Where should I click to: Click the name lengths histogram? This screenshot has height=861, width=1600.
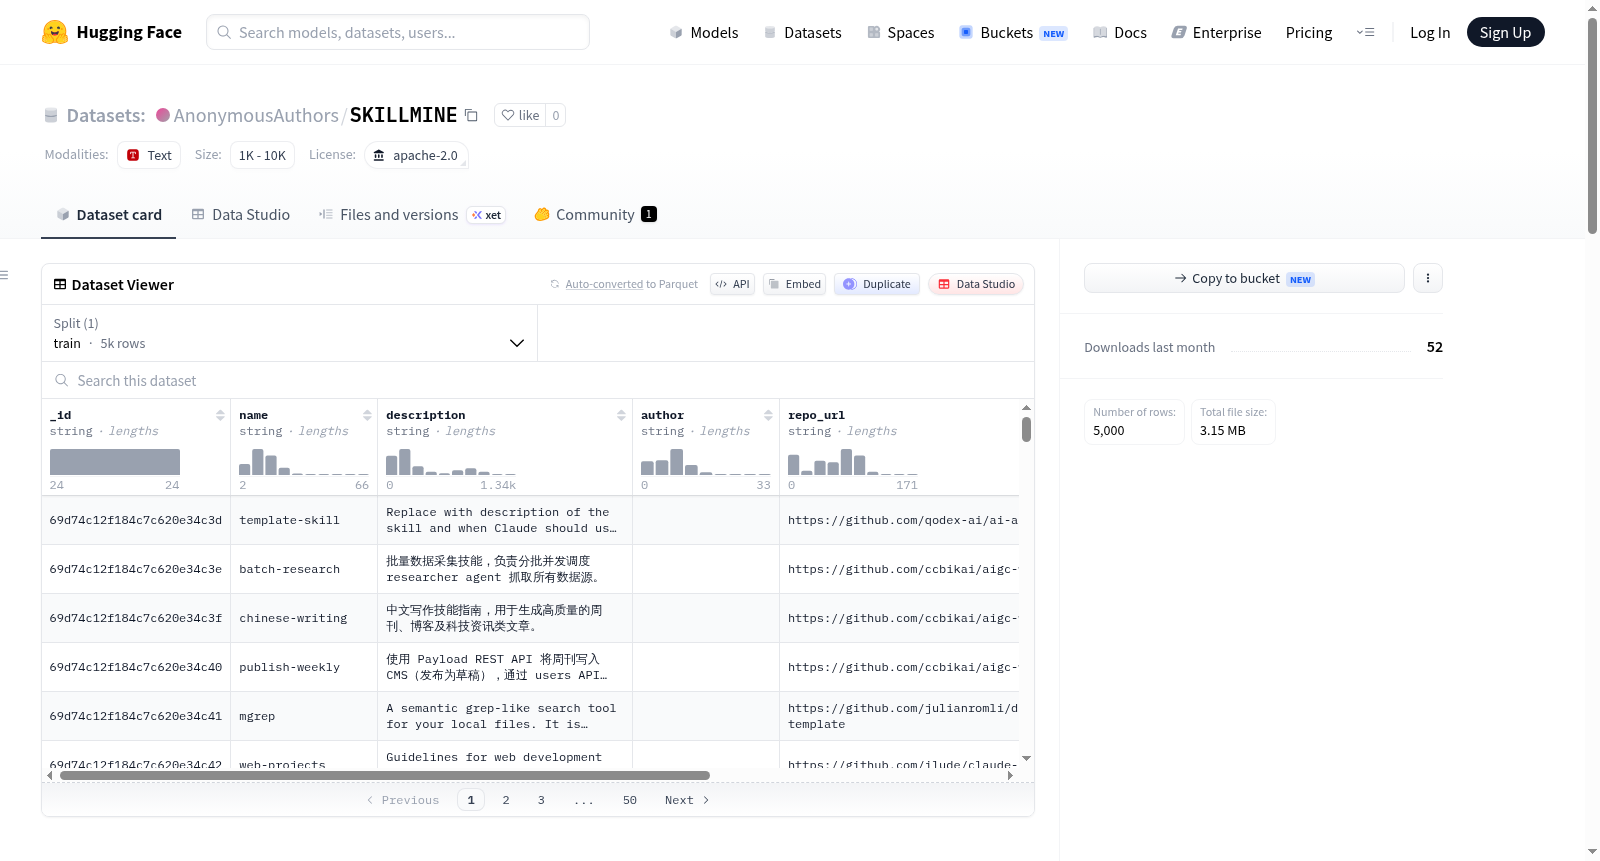(x=304, y=461)
